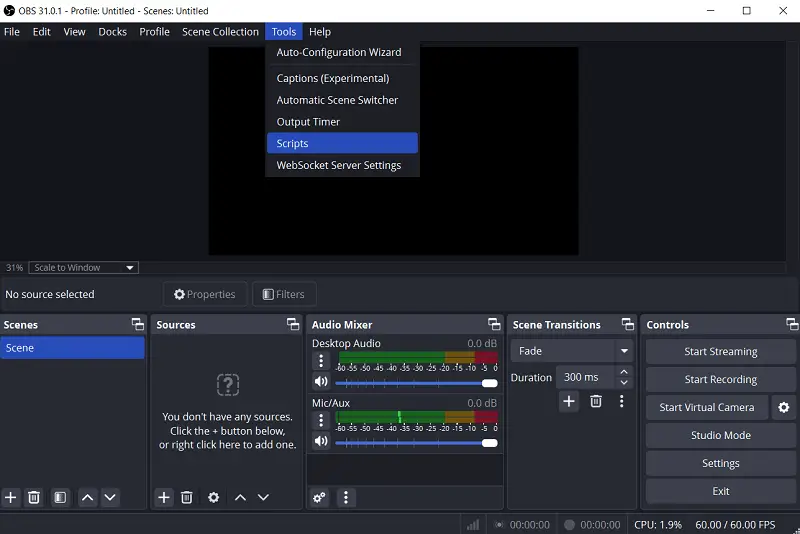
Task: Open the Profile menu
Action: pyautogui.click(x=154, y=32)
